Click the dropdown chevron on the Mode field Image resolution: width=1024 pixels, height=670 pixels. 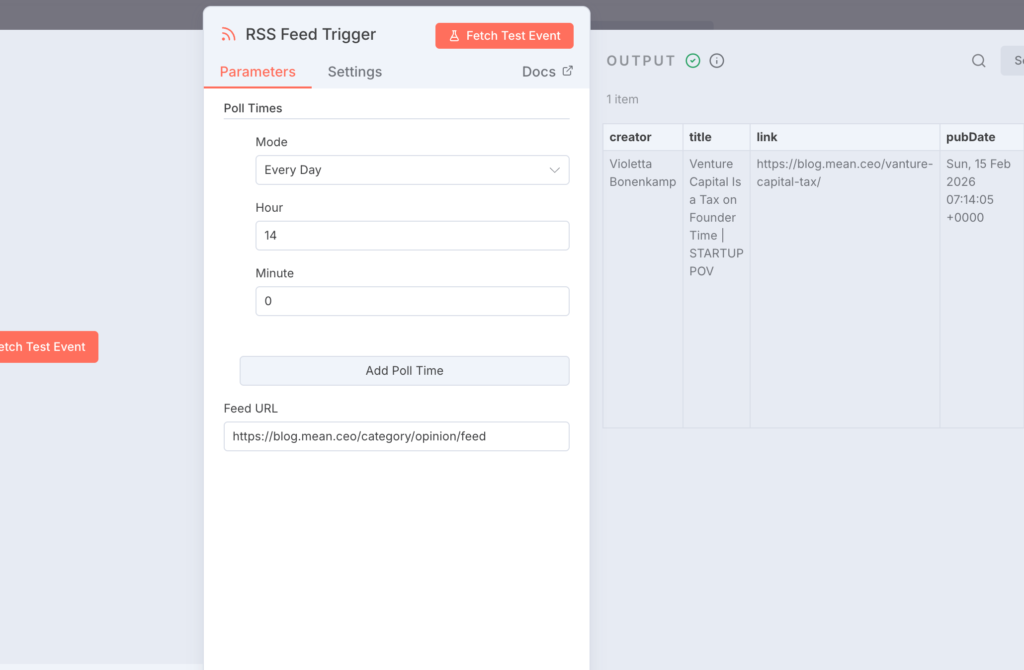click(554, 170)
